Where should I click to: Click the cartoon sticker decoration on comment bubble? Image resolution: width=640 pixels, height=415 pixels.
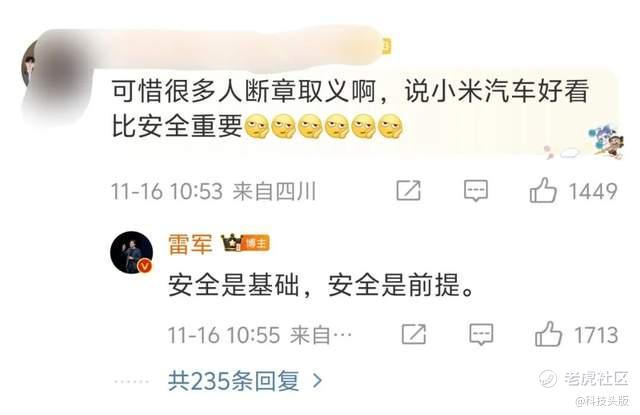(x=605, y=140)
